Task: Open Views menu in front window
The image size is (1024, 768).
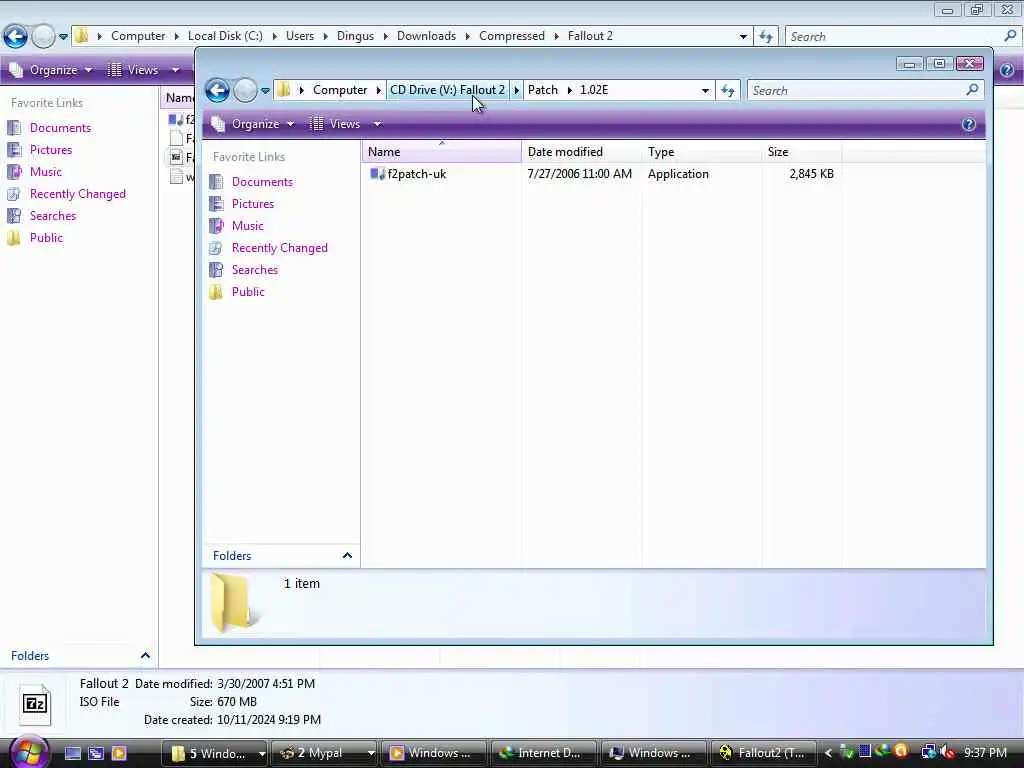Action: [337, 124]
